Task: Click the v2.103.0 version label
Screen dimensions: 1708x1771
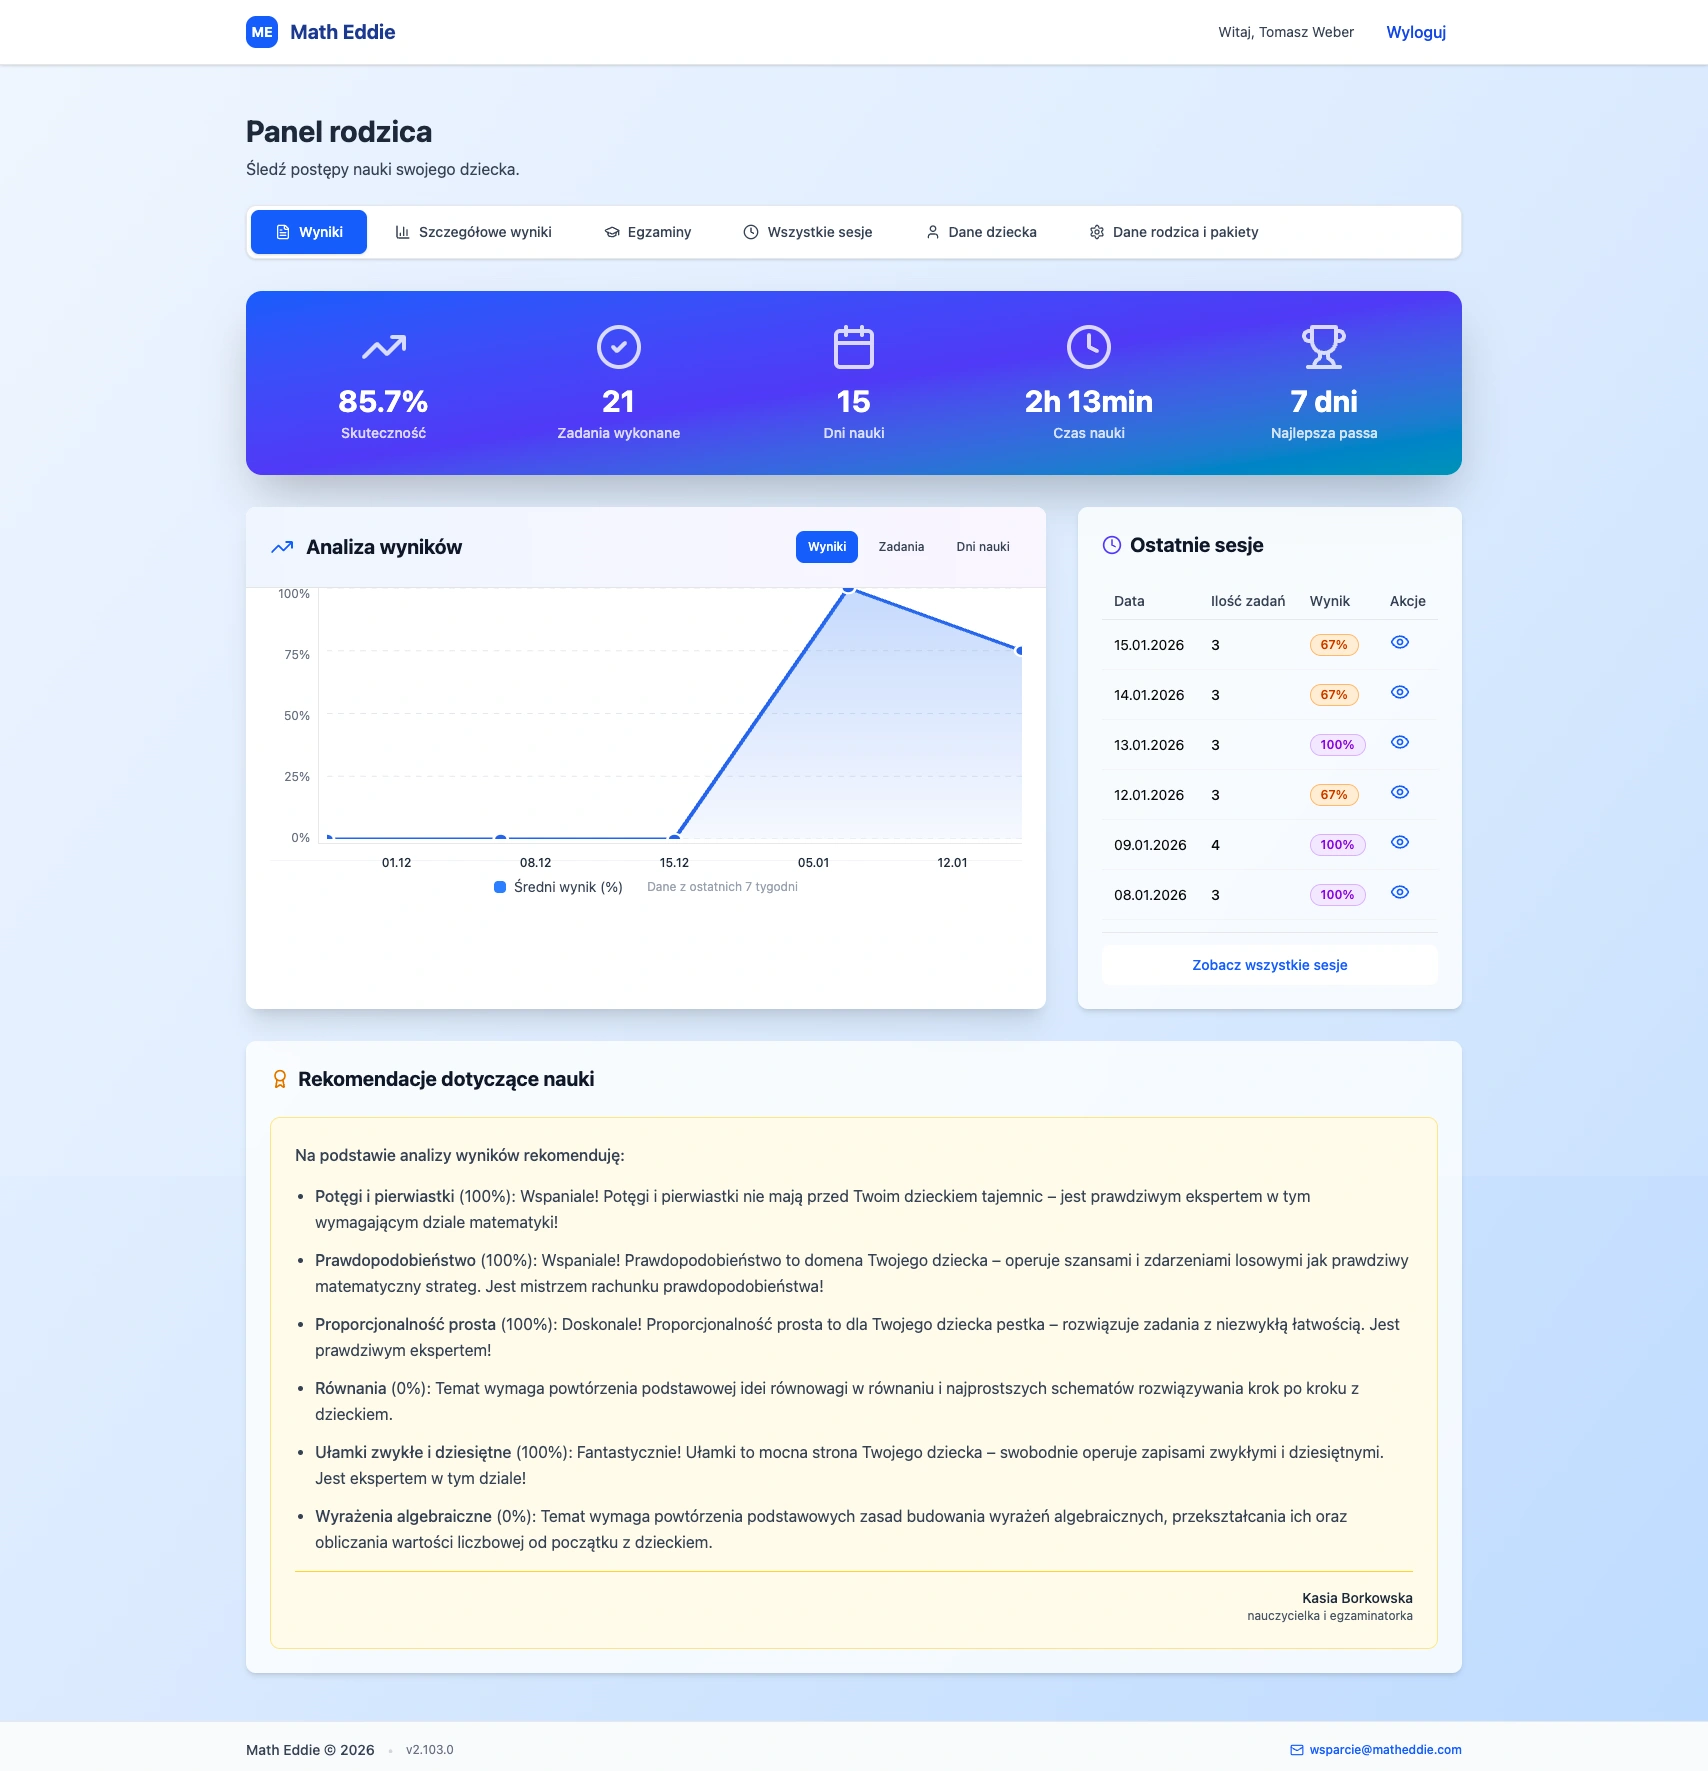Action: pyautogui.click(x=430, y=1750)
